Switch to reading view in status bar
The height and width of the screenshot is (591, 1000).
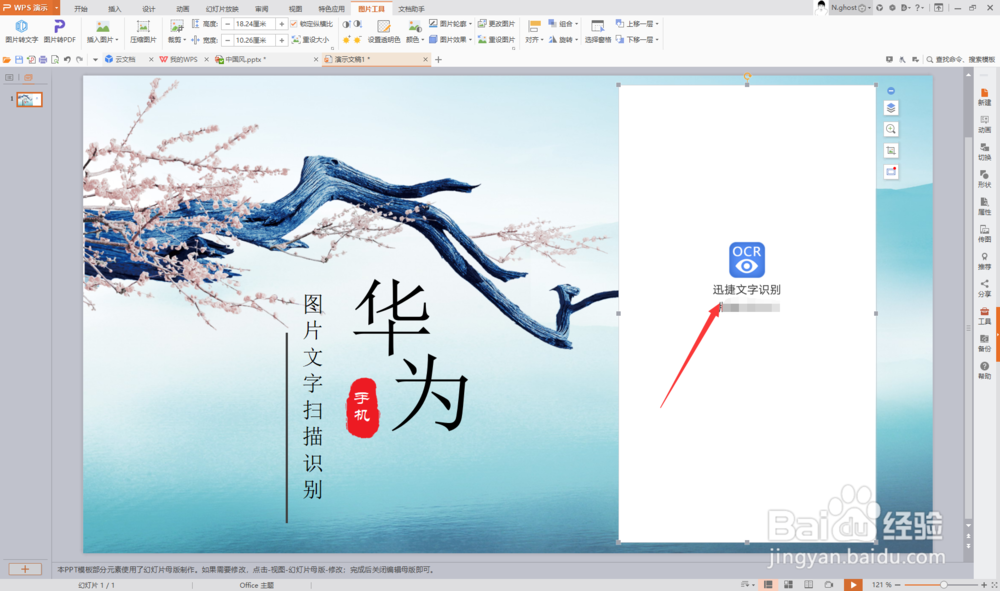pos(808,585)
